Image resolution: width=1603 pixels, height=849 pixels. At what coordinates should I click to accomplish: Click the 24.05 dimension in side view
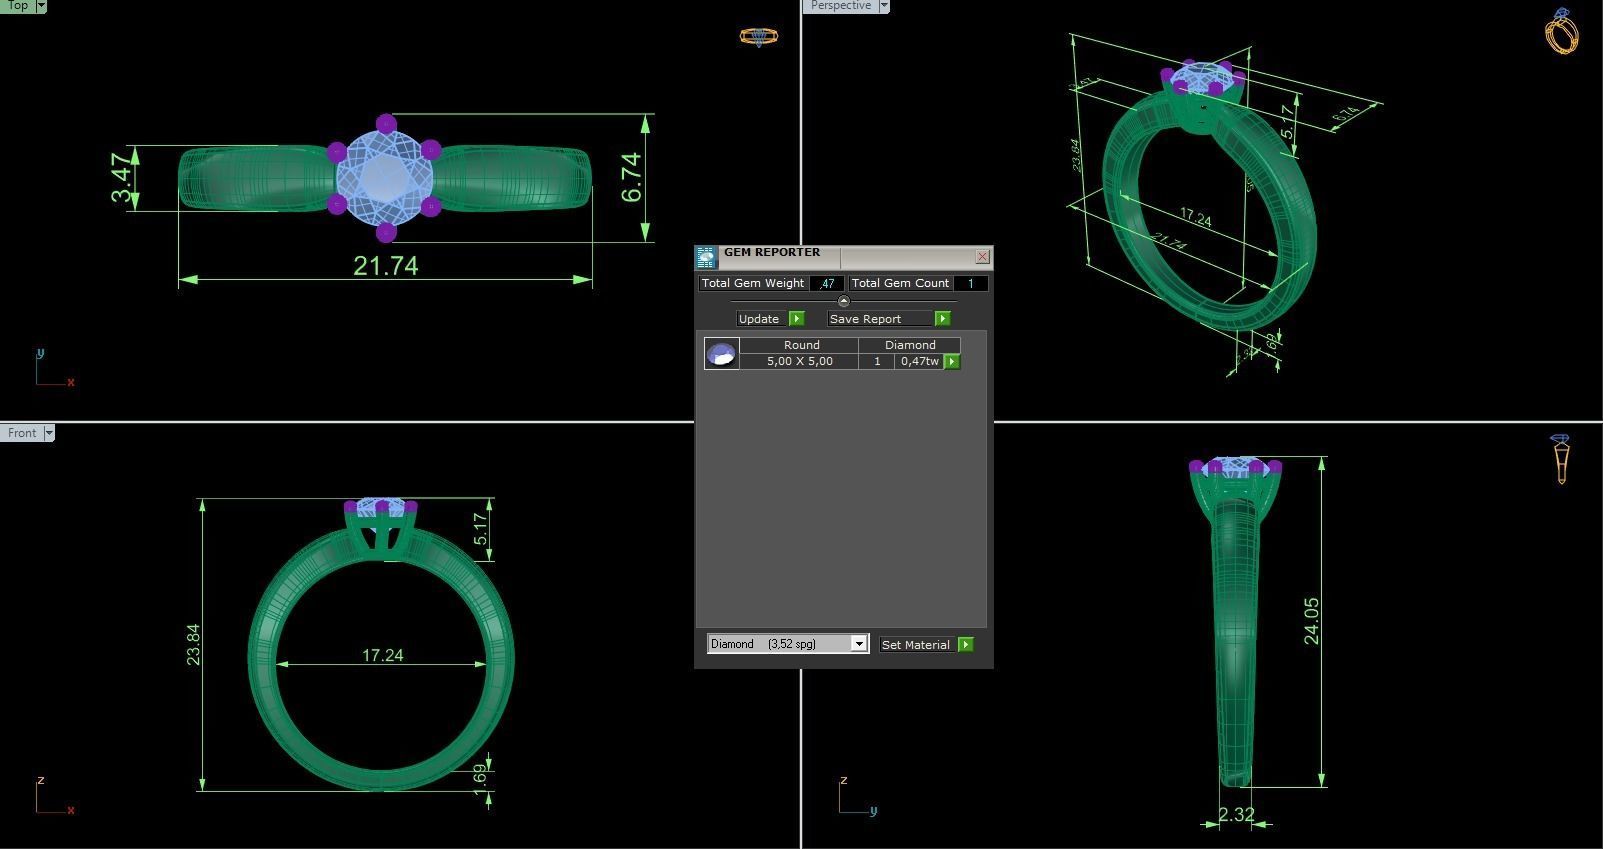[x=1311, y=621]
